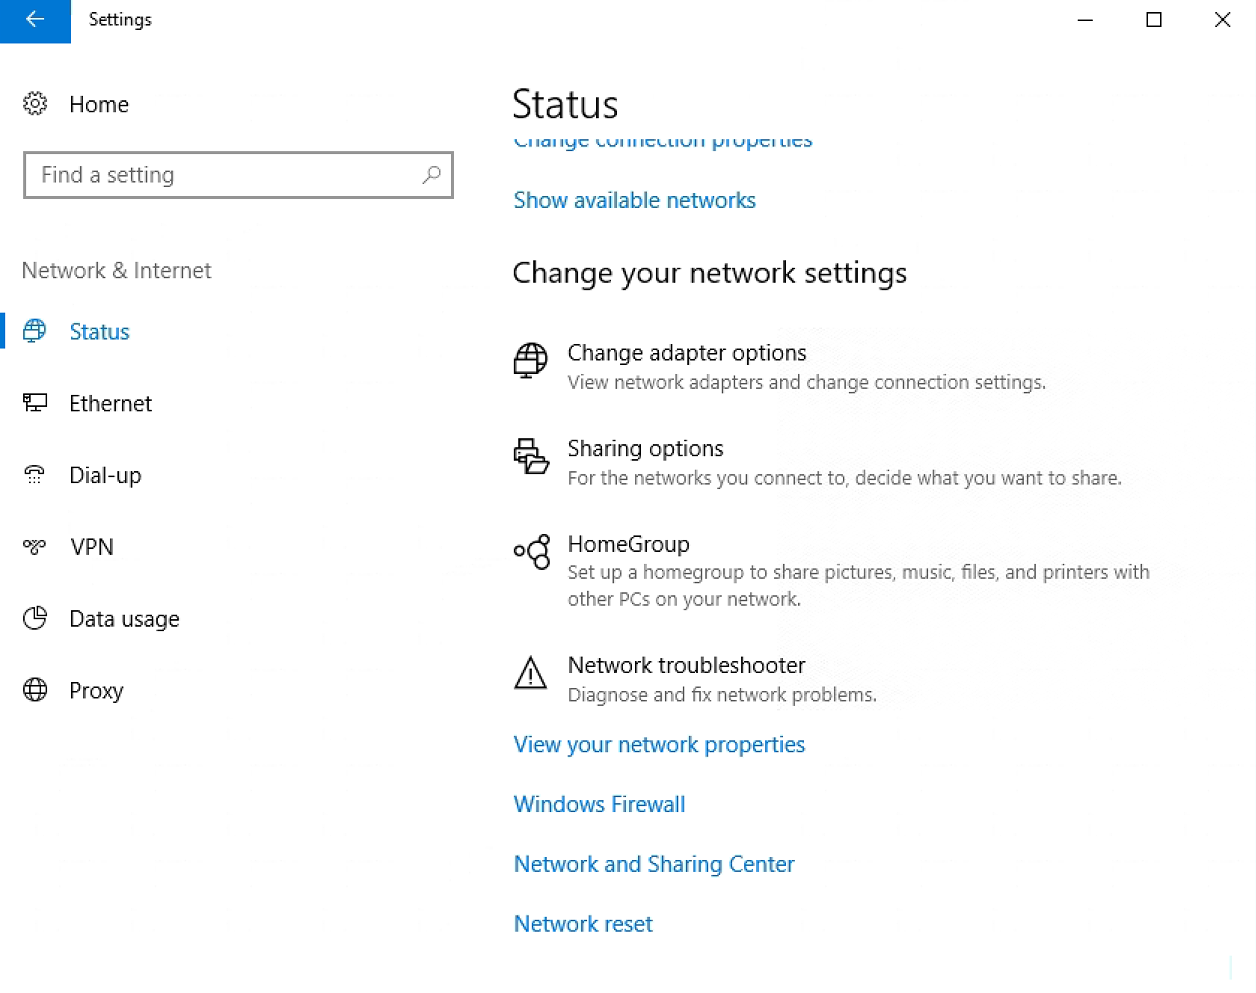This screenshot has width=1256, height=993.
Task: Open Change connection properties
Action: pos(662,140)
